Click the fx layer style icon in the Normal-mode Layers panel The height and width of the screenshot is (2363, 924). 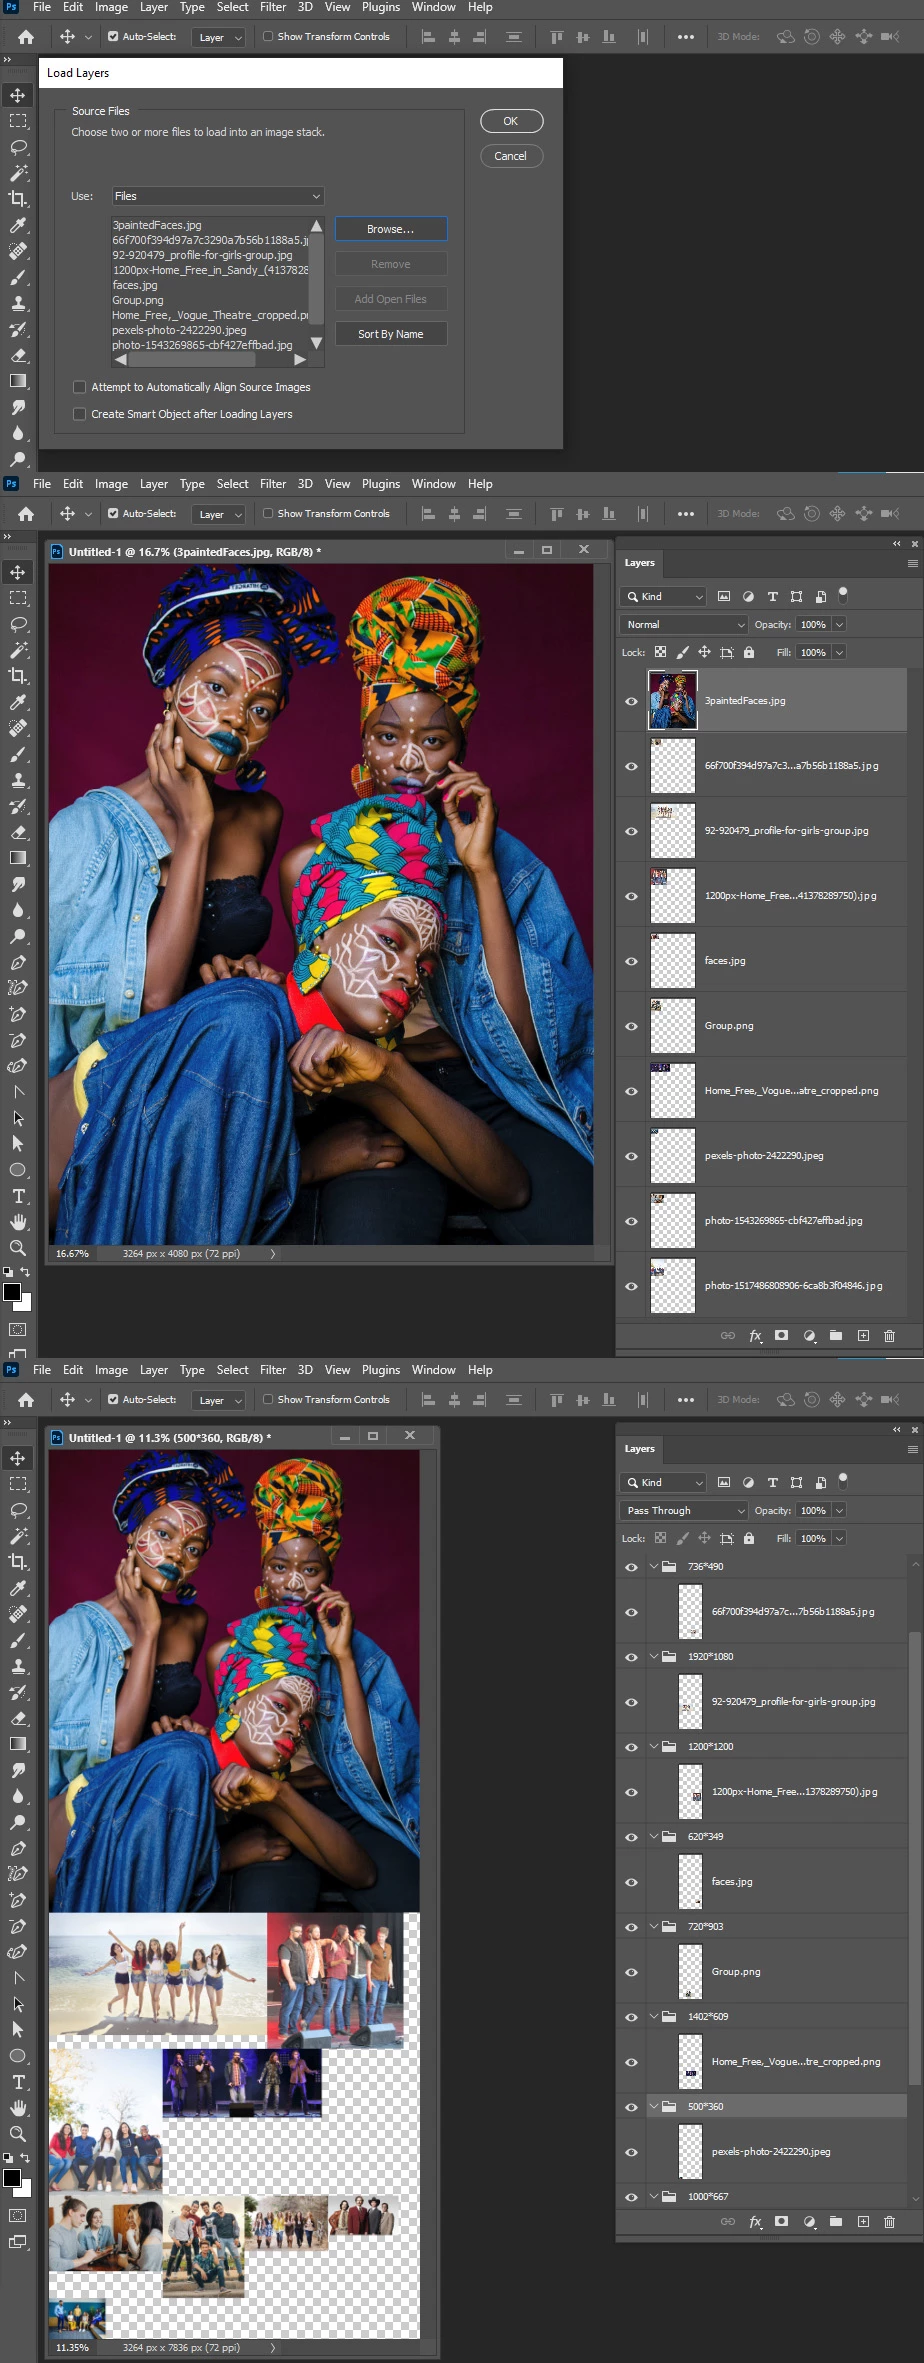tap(755, 1336)
